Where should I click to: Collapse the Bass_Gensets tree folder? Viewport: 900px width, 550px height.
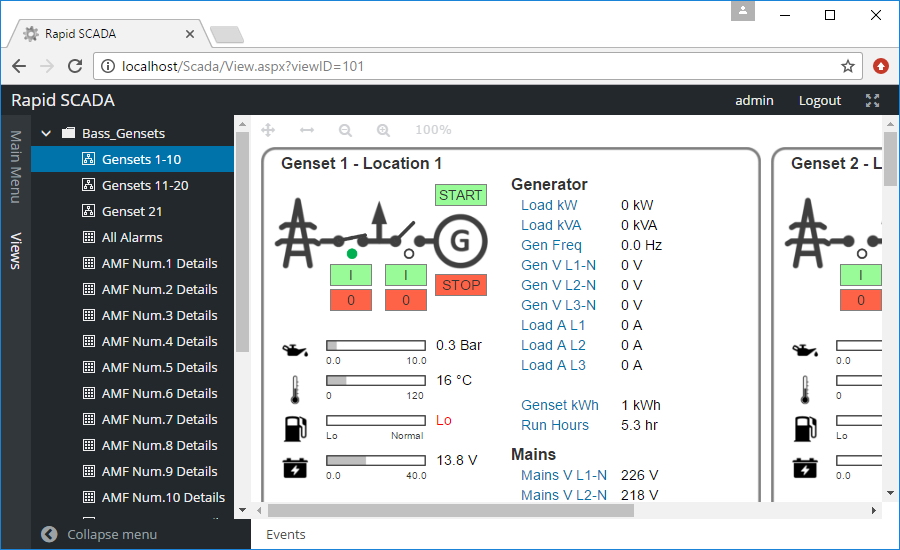[x=46, y=133]
